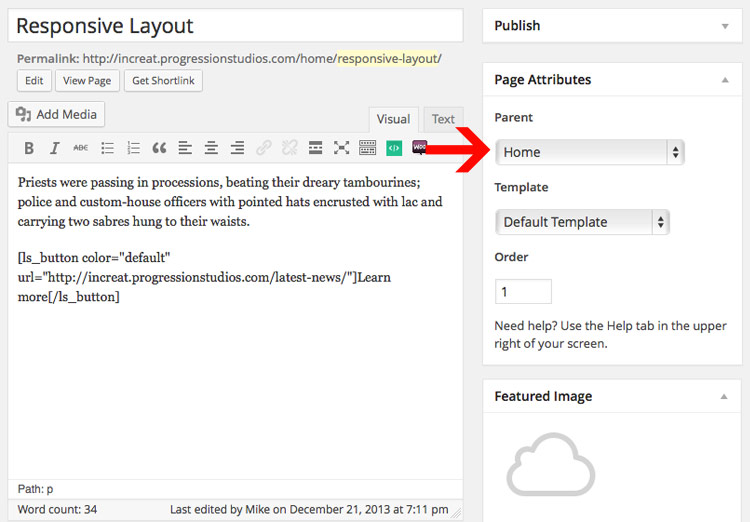Click the Order number field

click(523, 291)
